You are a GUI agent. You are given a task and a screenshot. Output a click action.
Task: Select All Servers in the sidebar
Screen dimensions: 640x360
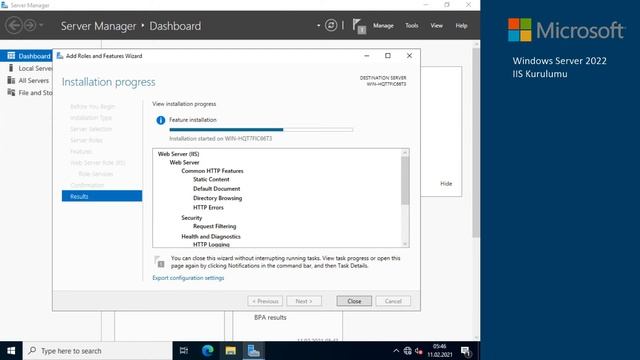click(27, 80)
